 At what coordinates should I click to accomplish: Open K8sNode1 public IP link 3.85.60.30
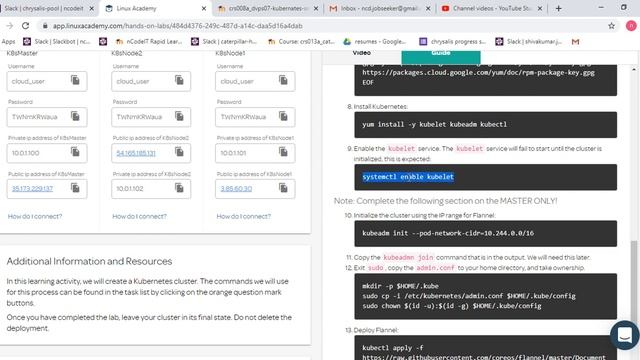[x=236, y=189]
